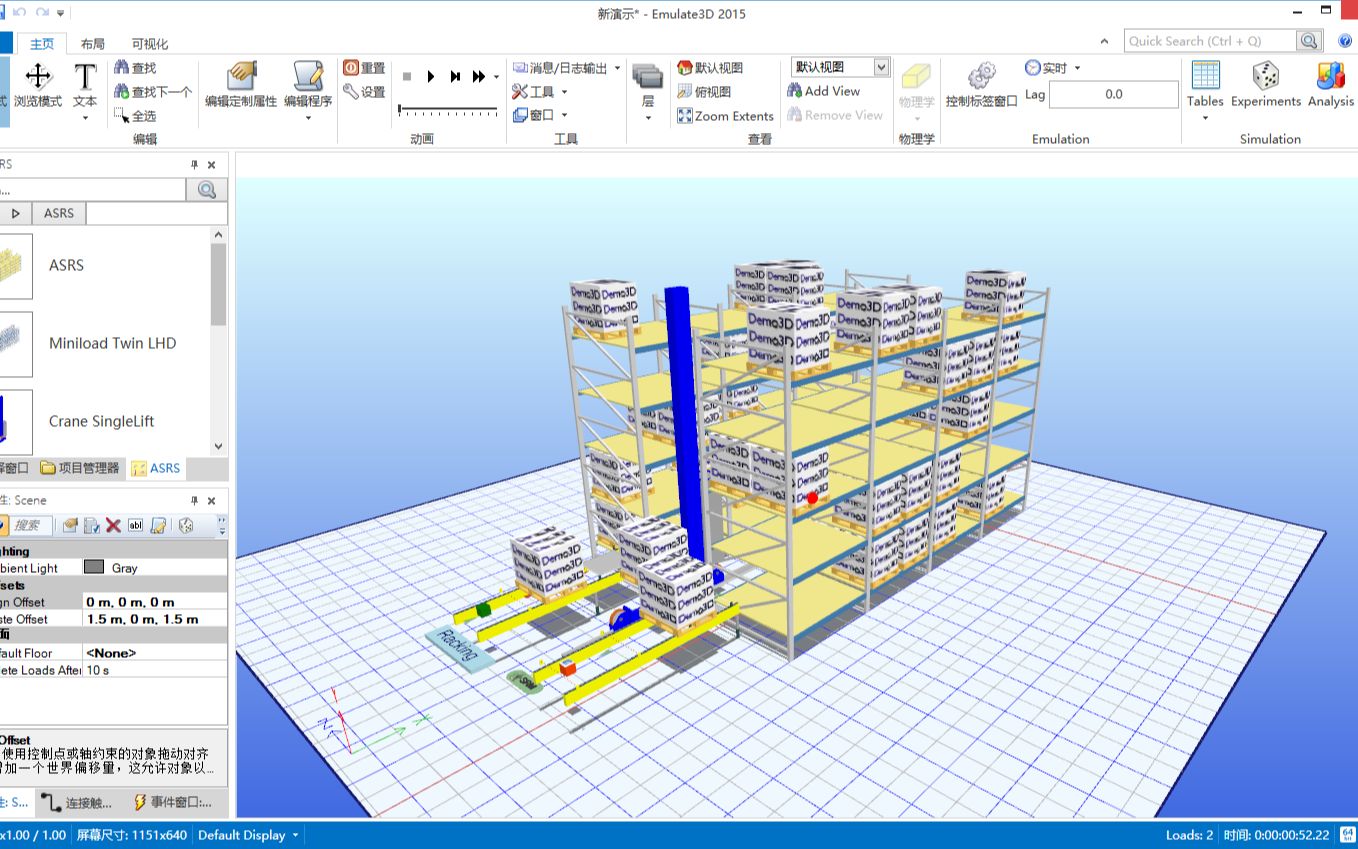Viewport: 1358px width, 849px height.
Task: Click the undo arrow in quick access
Action: pos(20,12)
